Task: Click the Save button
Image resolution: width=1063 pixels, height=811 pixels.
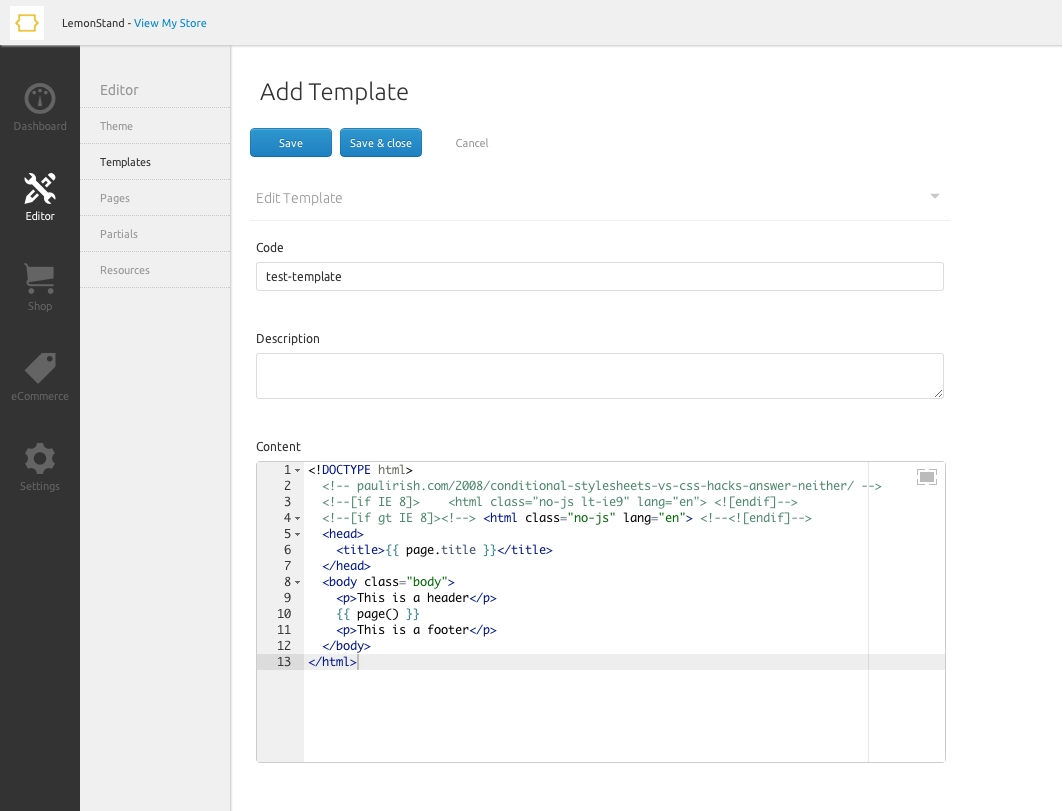Action: [291, 142]
